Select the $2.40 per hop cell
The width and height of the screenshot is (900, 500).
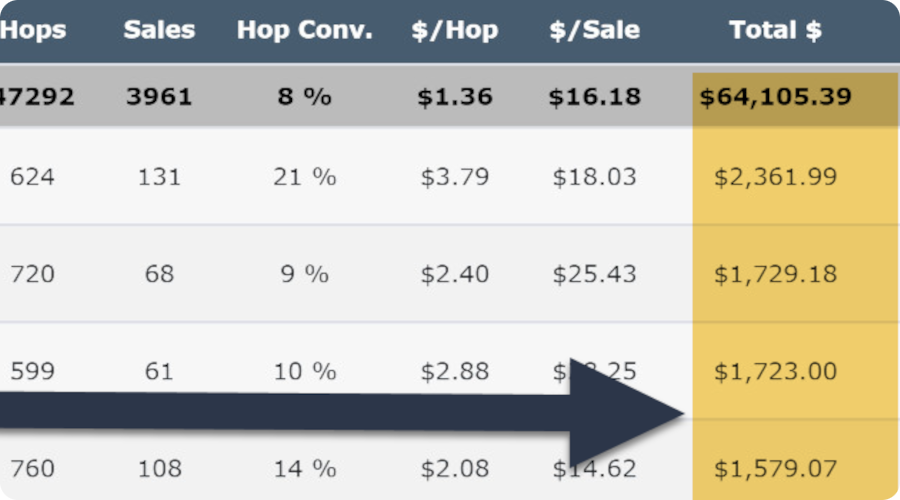coord(454,274)
